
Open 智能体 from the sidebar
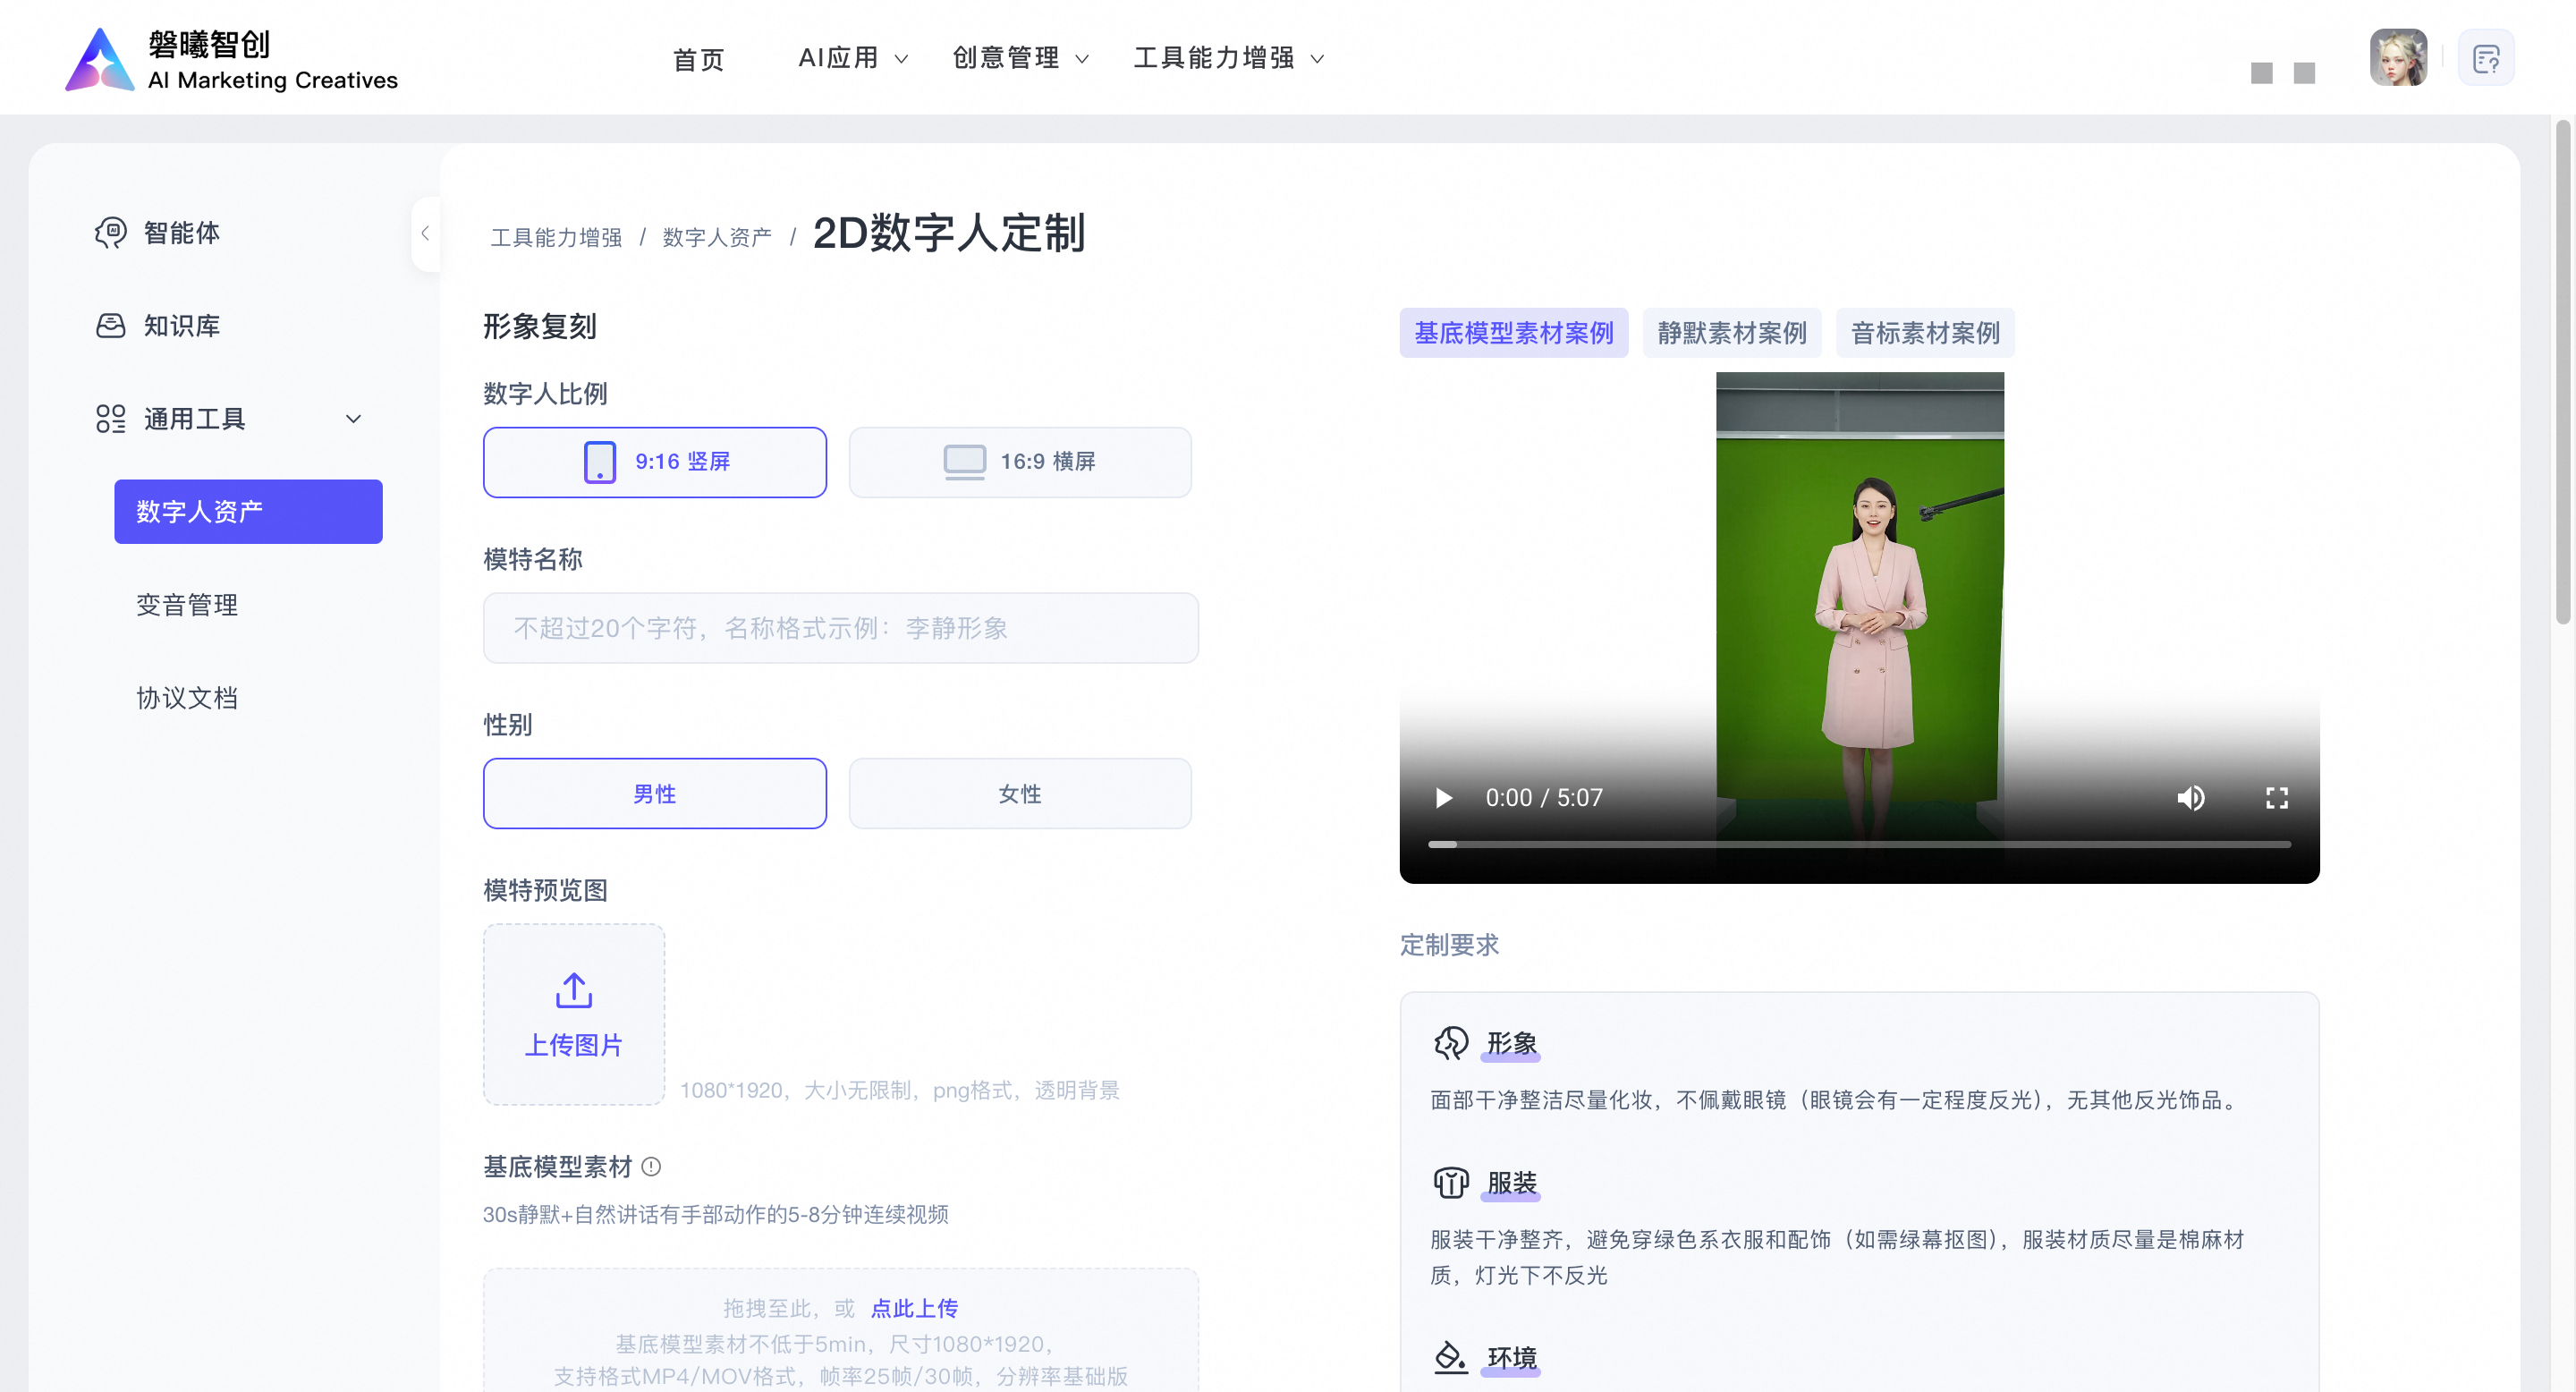(x=181, y=233)
